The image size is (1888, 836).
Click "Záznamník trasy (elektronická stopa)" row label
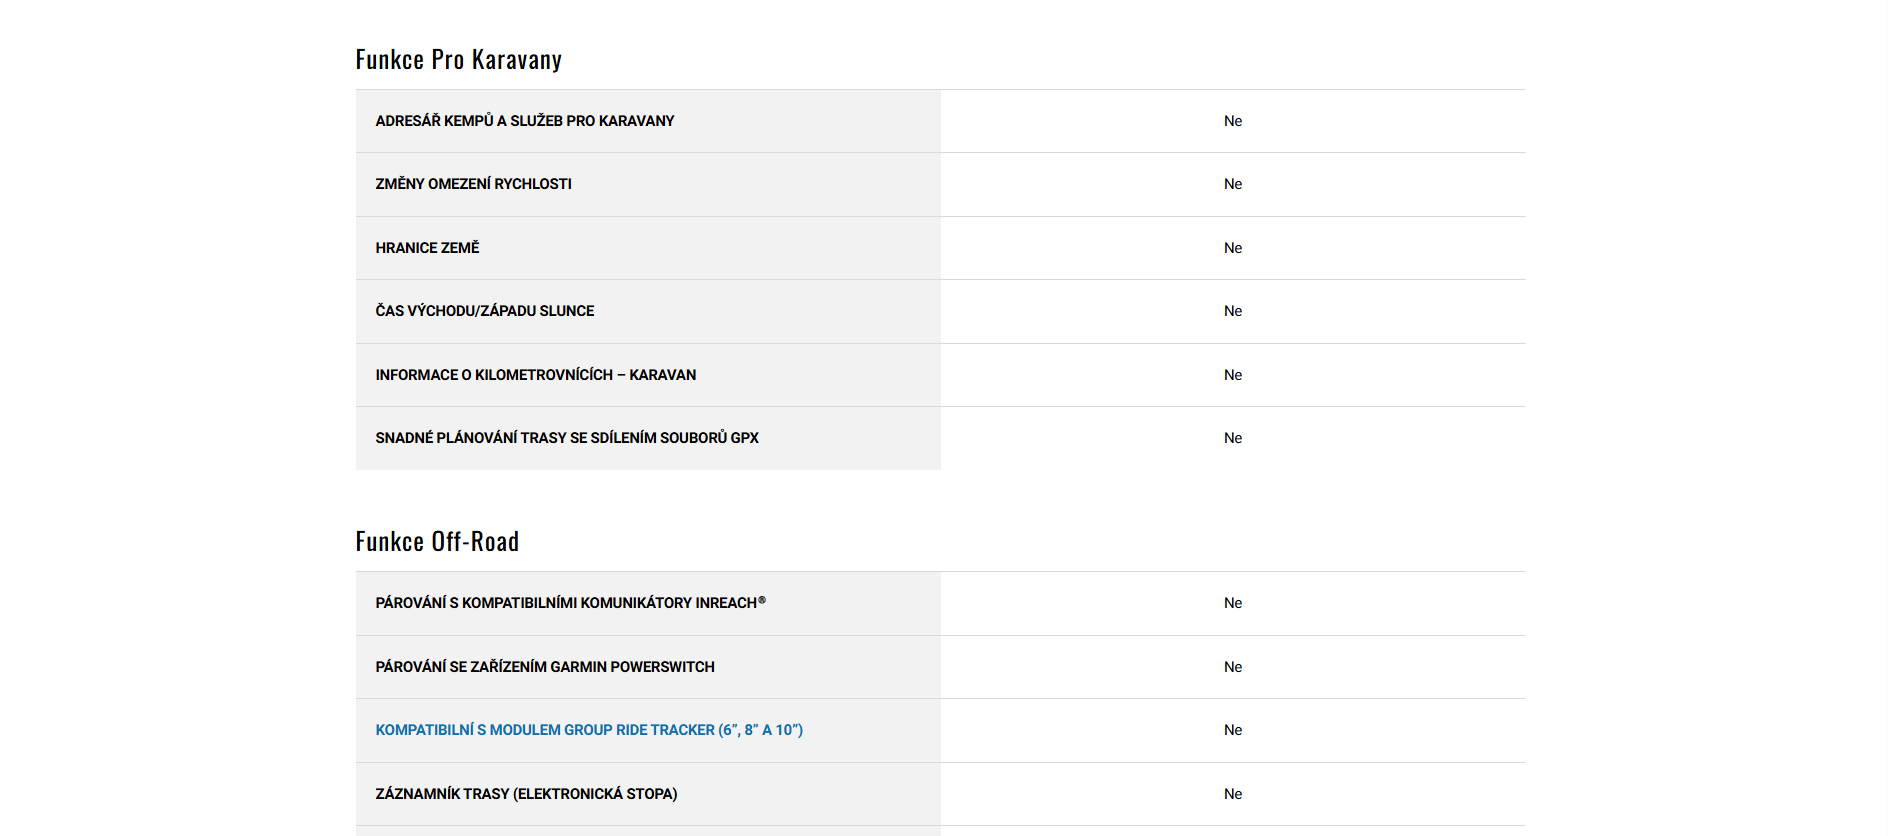tap(526, 794)
